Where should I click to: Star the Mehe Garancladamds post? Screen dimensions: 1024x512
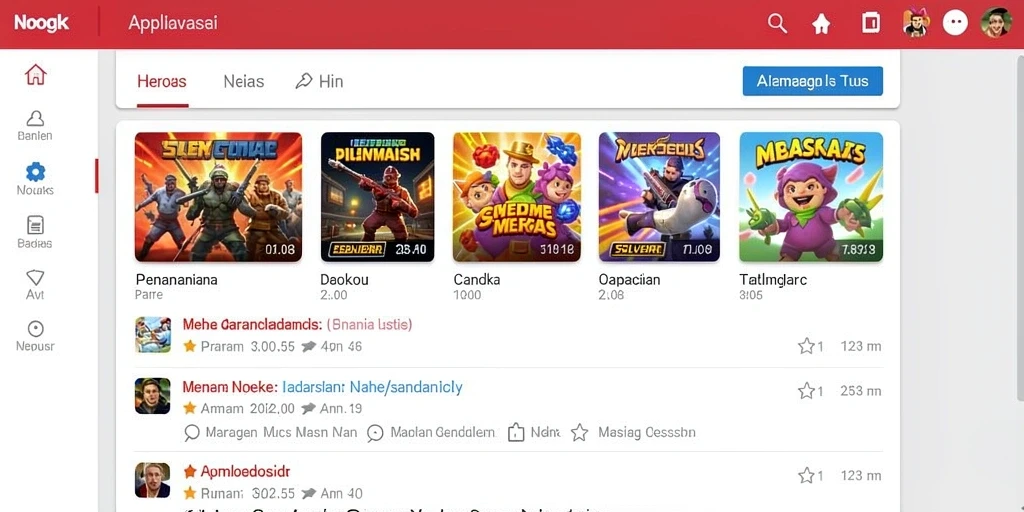806,346
